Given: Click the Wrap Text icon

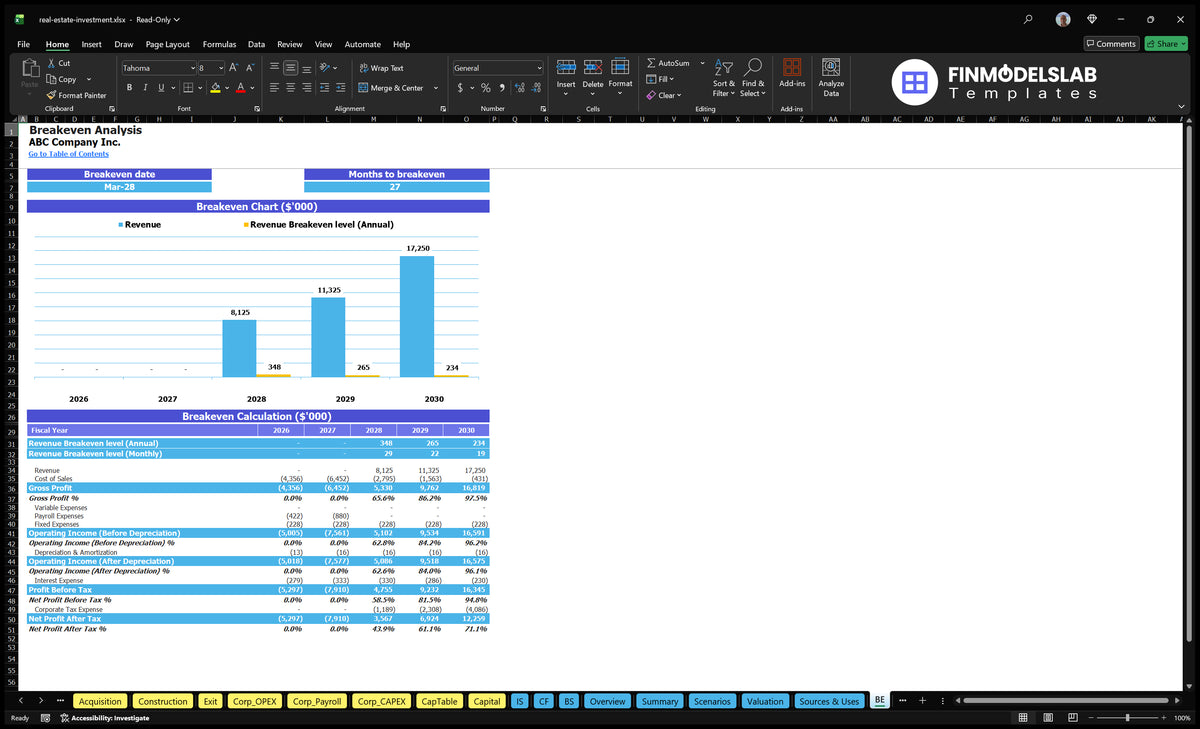Looking at the screenshot, I should (x=363, y=68).
